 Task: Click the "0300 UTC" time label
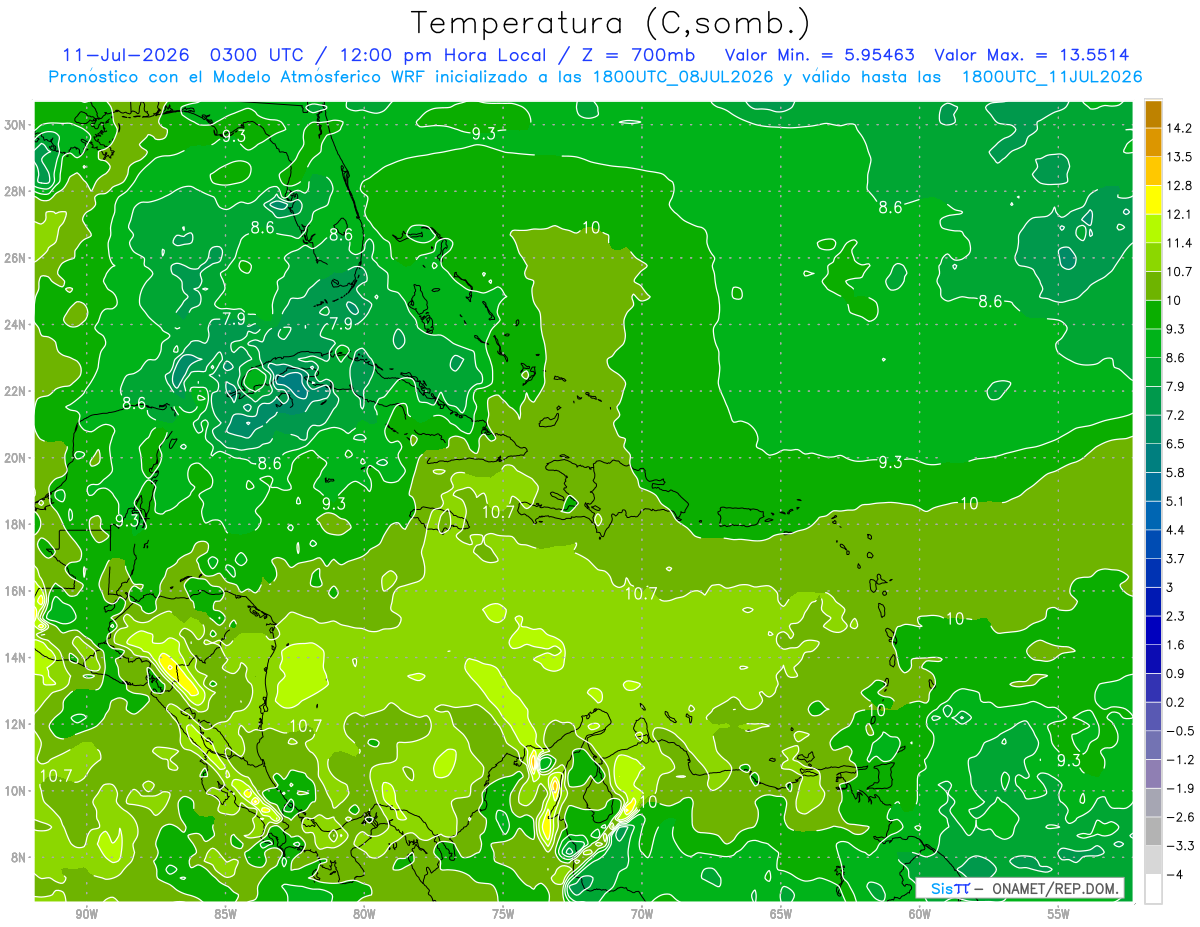tap(258, 55)
